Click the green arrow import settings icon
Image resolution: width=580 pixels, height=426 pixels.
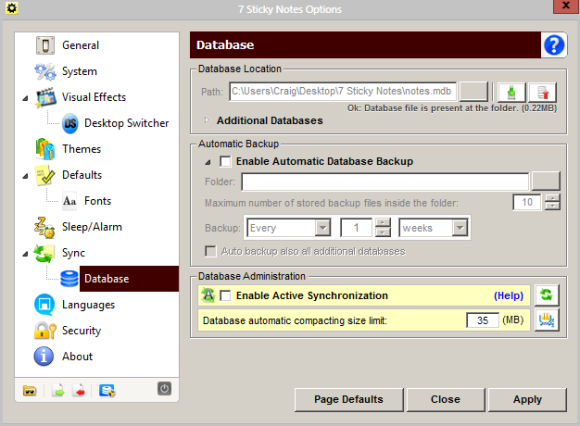pos(58,390)
